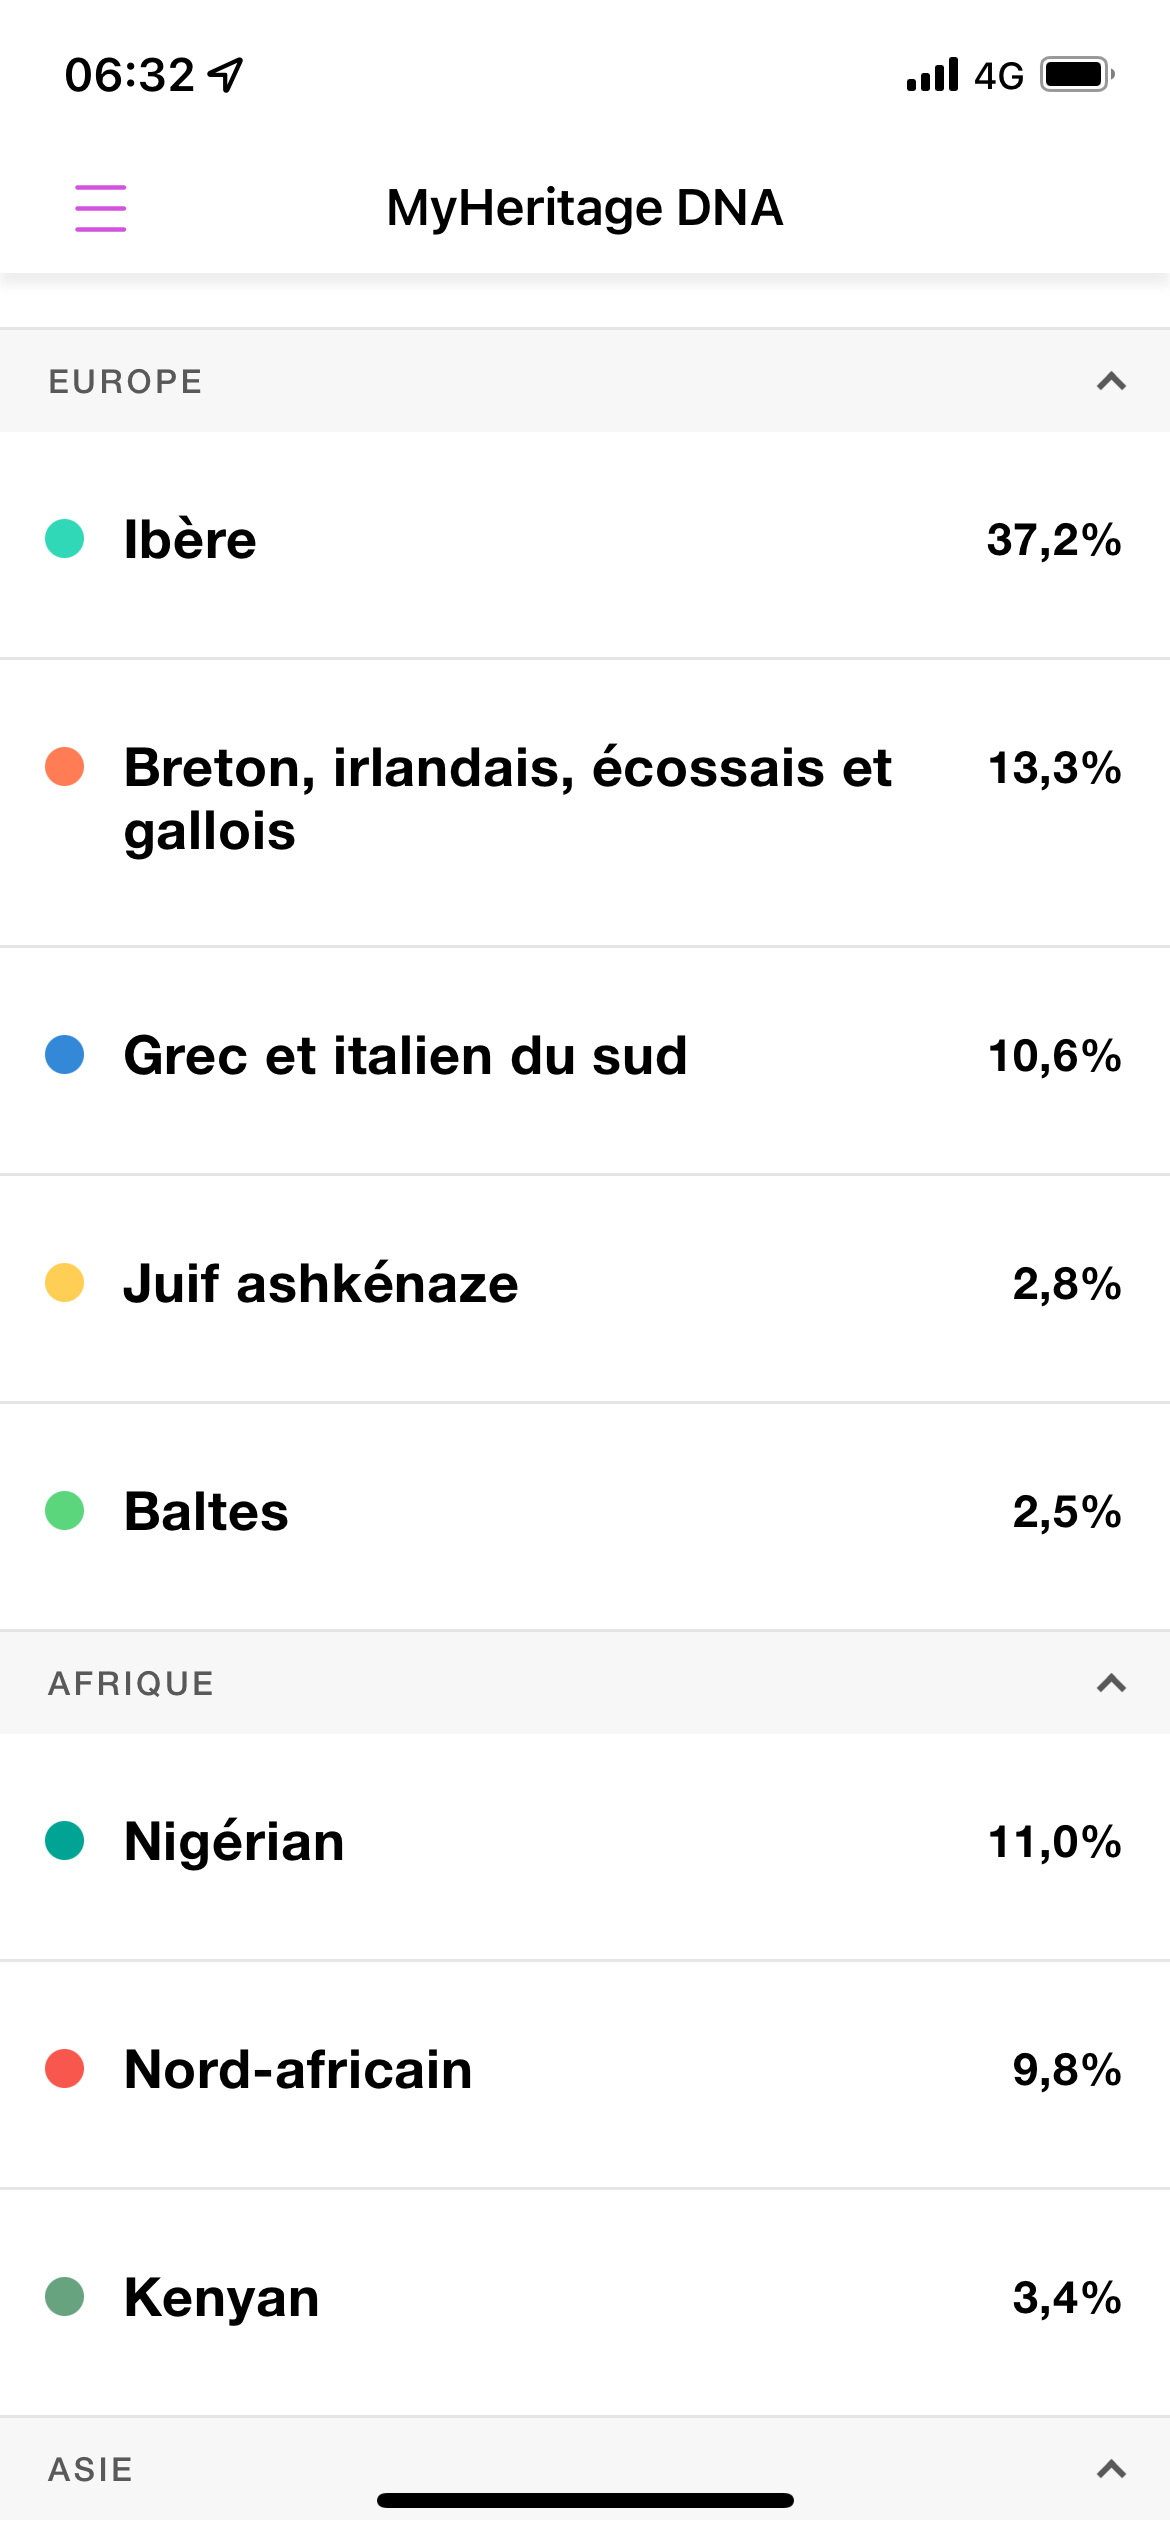The height and width of the screenshot is (2532, 1170).
Task: Select the Kenyan ethnicity row
Action: 585,2302
